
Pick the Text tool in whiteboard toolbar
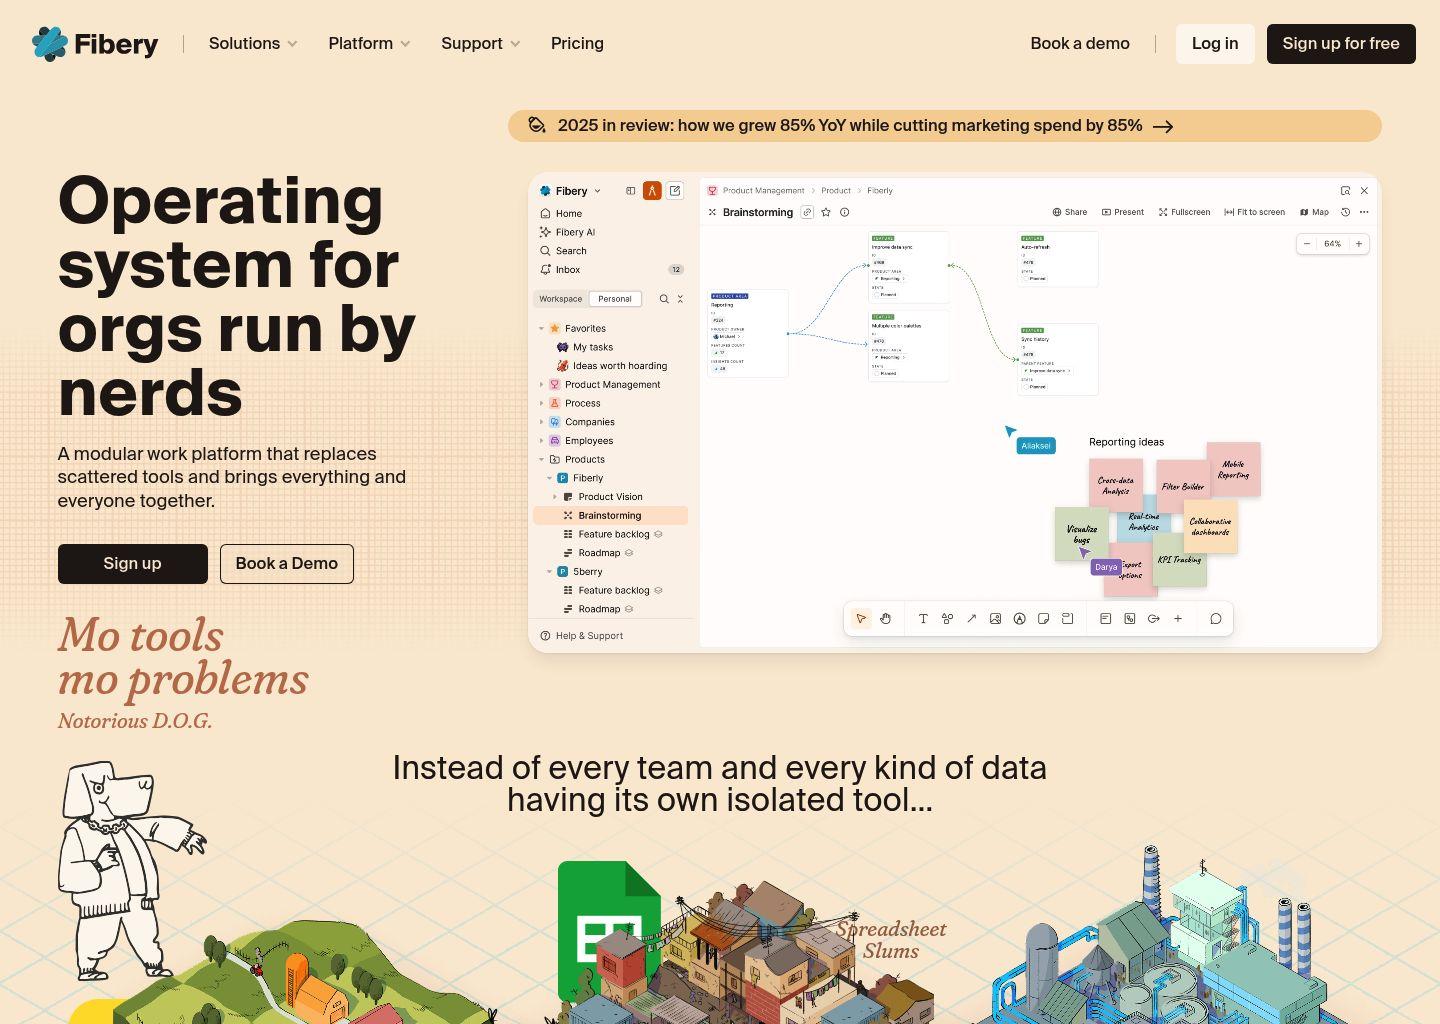pos(923,619)
